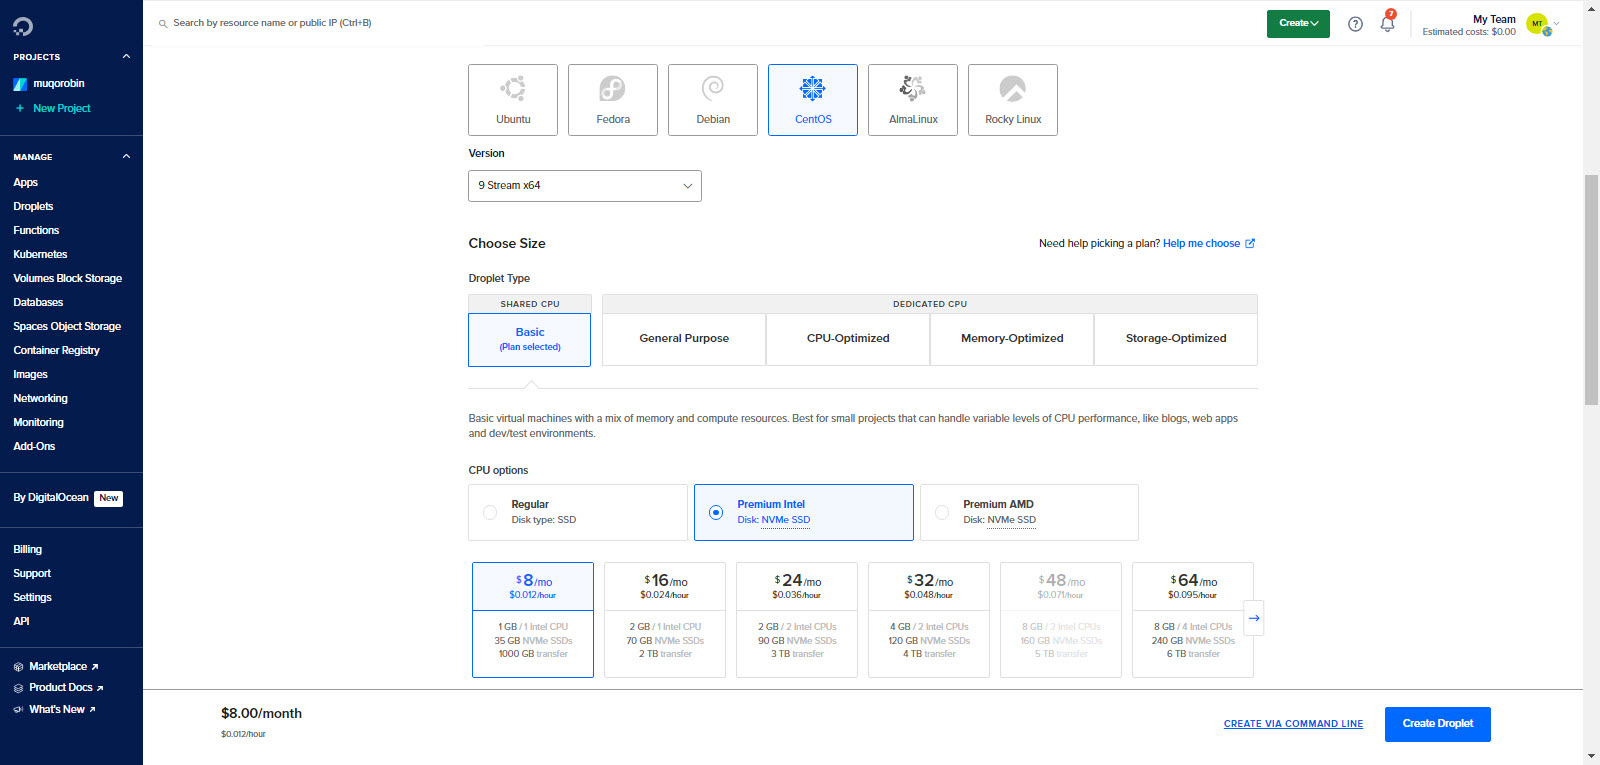
Task: Open the Create dropdown button
Action: coord(1298,24)
